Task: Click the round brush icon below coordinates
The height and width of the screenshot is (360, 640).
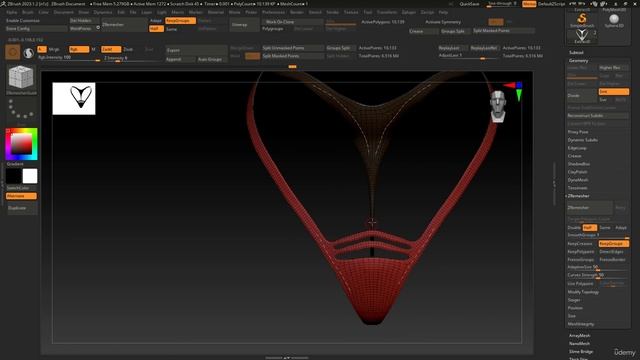Action: (13, 53)
